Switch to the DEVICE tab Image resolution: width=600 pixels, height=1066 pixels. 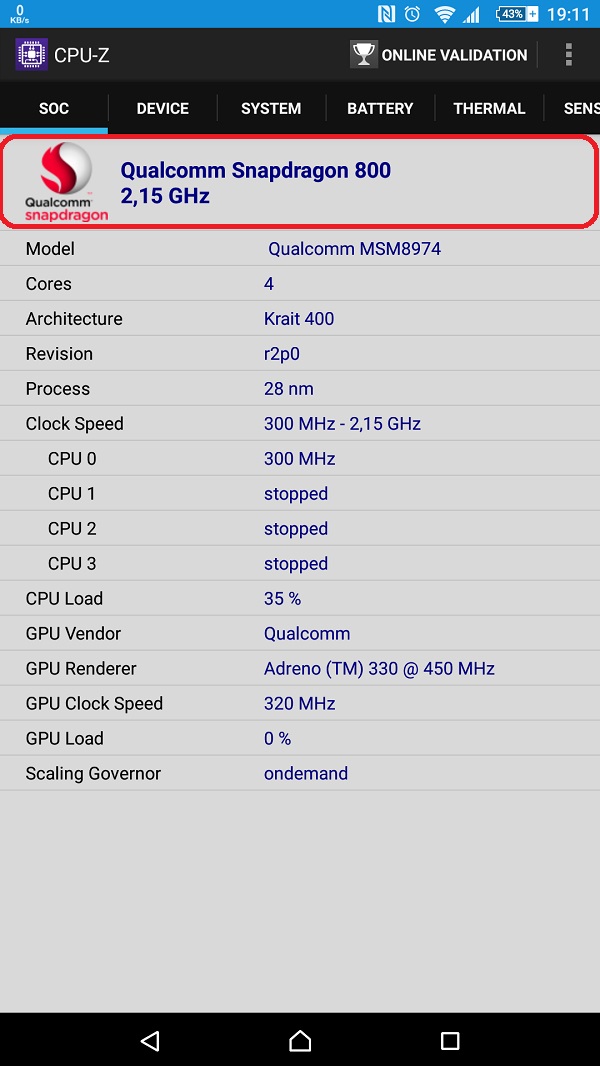(162, 108)
